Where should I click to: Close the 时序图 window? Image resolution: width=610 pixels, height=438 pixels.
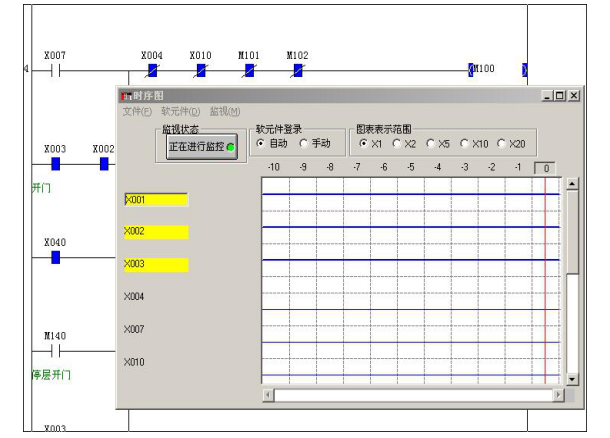573,95
